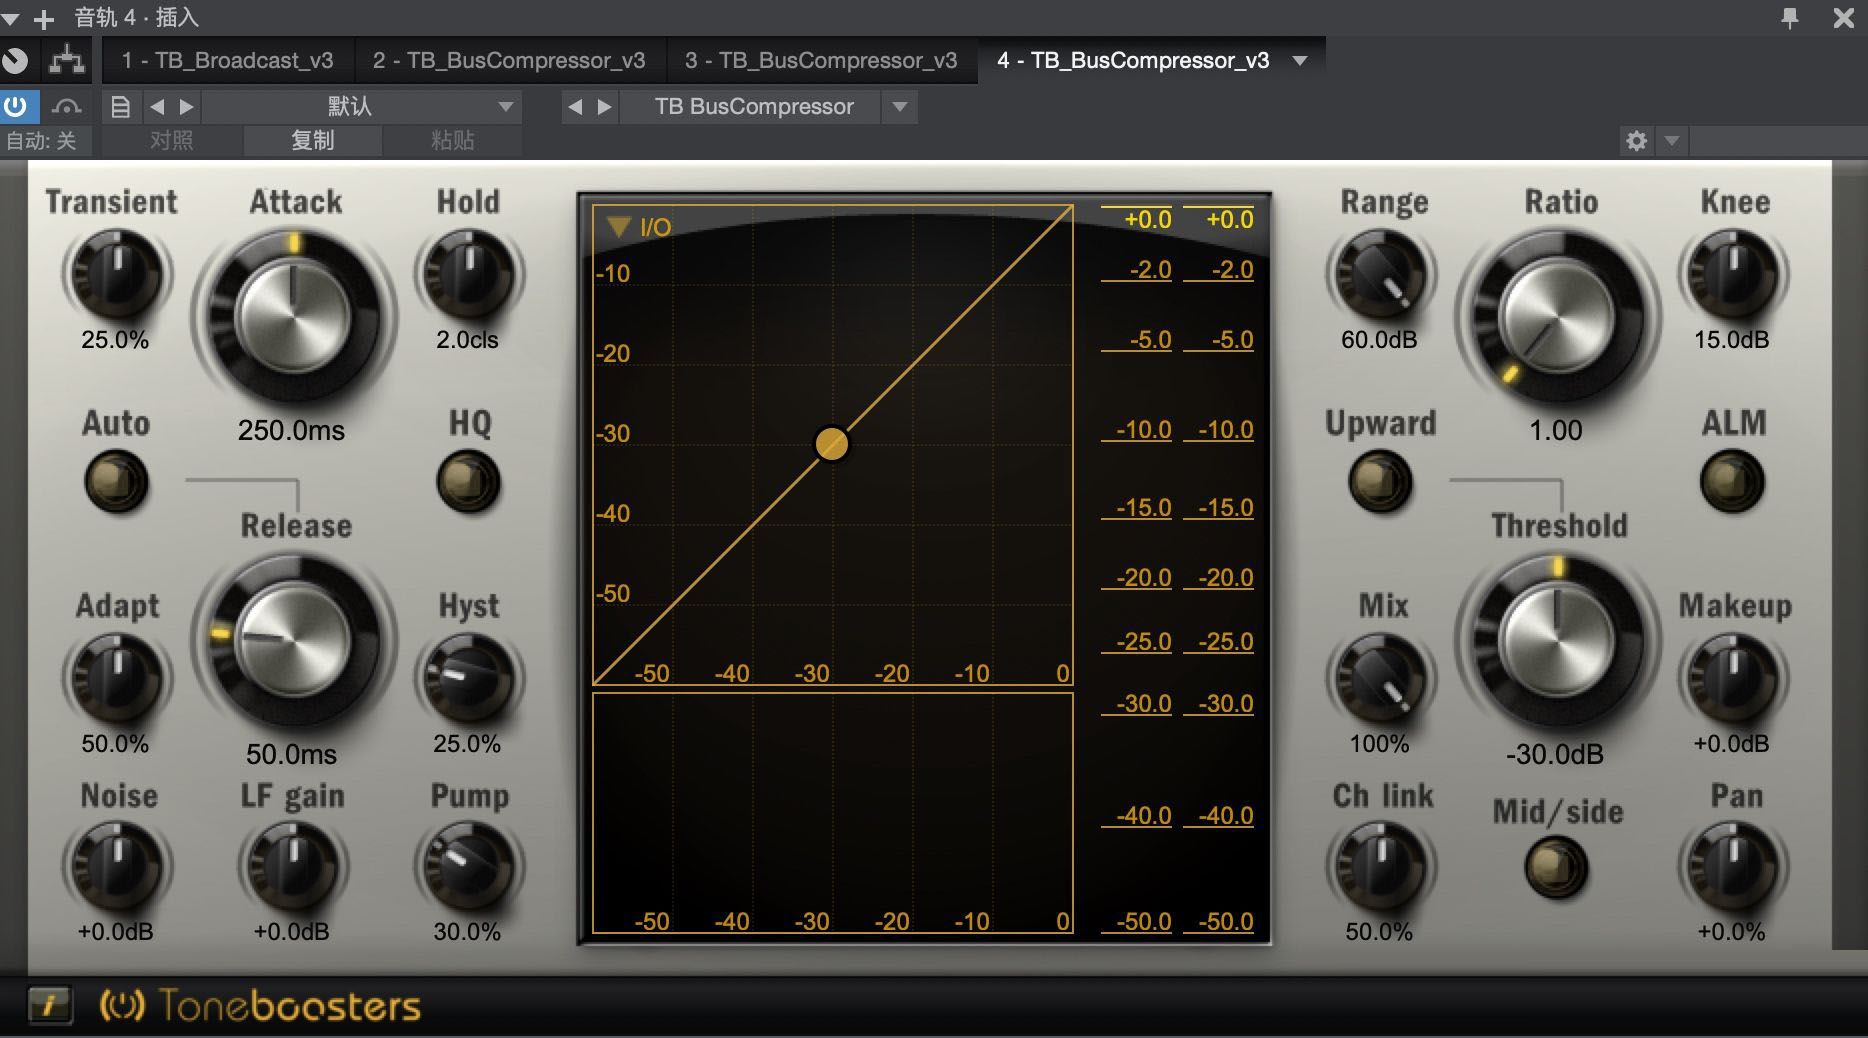Open the plugin tab list dropdown arrow
1868x1038 pixels.
click(x=1300, y=60)
